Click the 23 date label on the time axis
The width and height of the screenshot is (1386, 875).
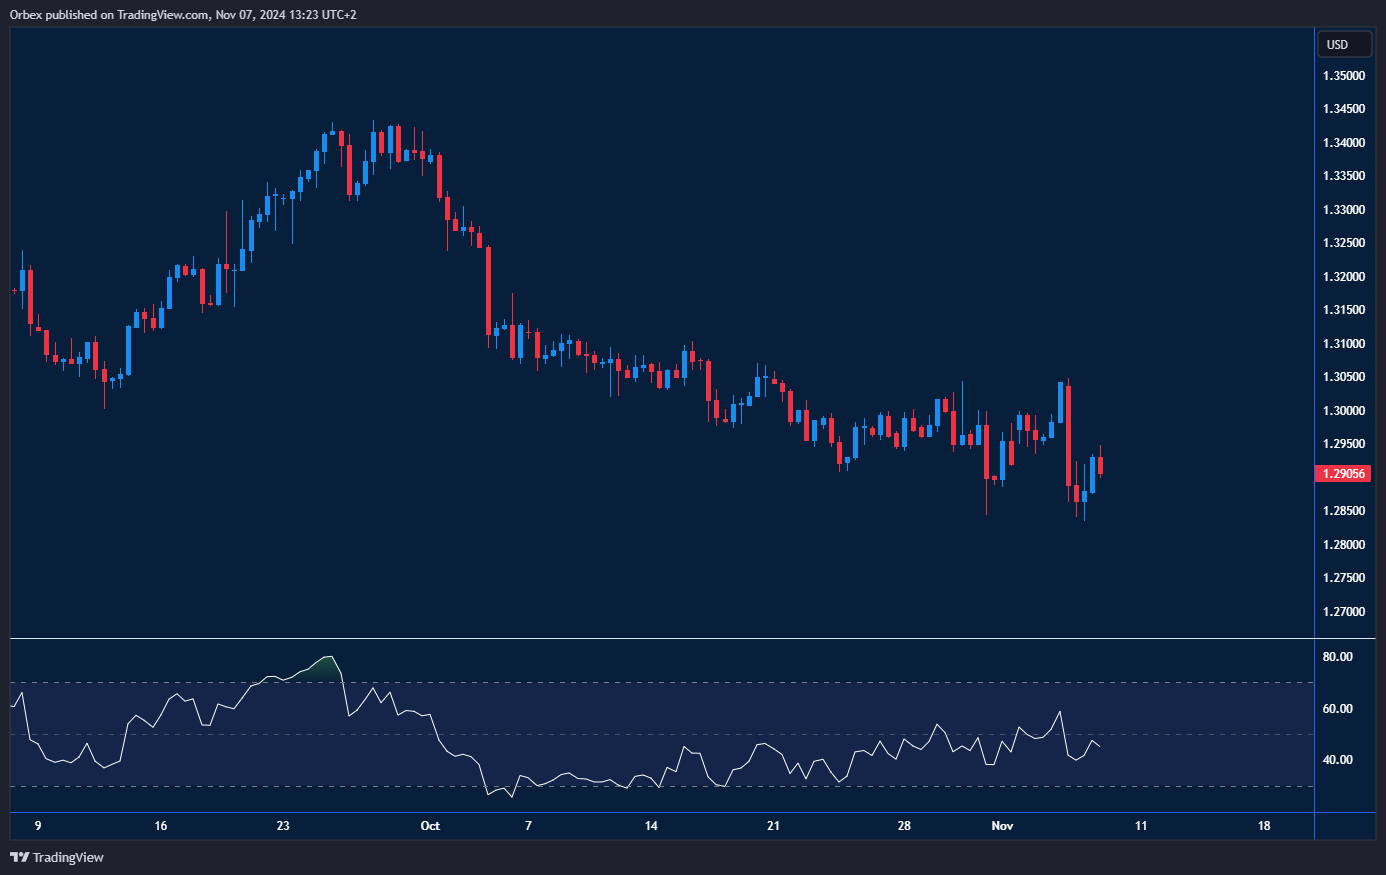pyautogui.click(x=283, y=826)
